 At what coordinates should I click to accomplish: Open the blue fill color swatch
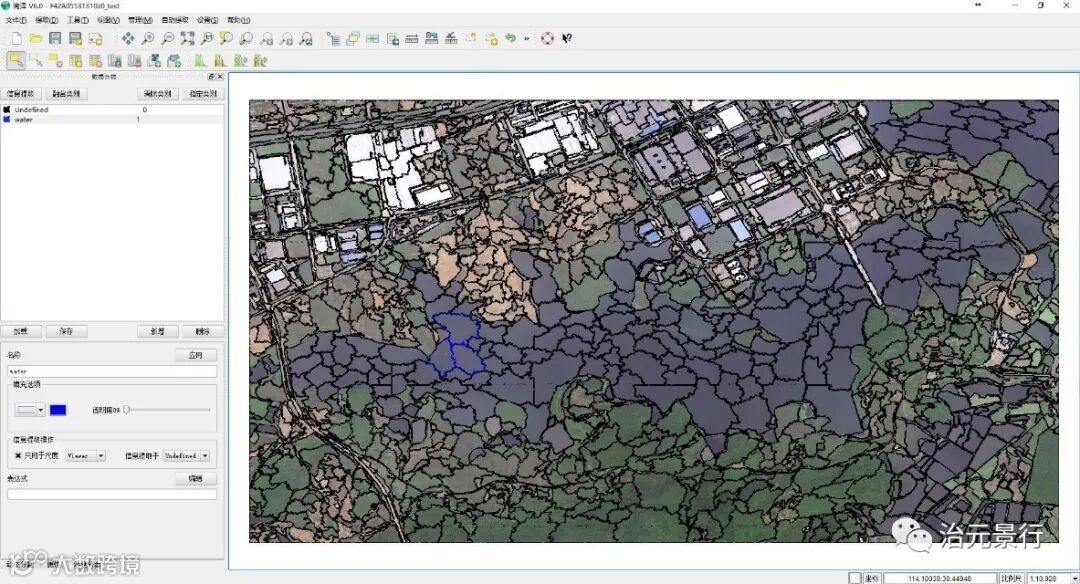coord(58,410)
